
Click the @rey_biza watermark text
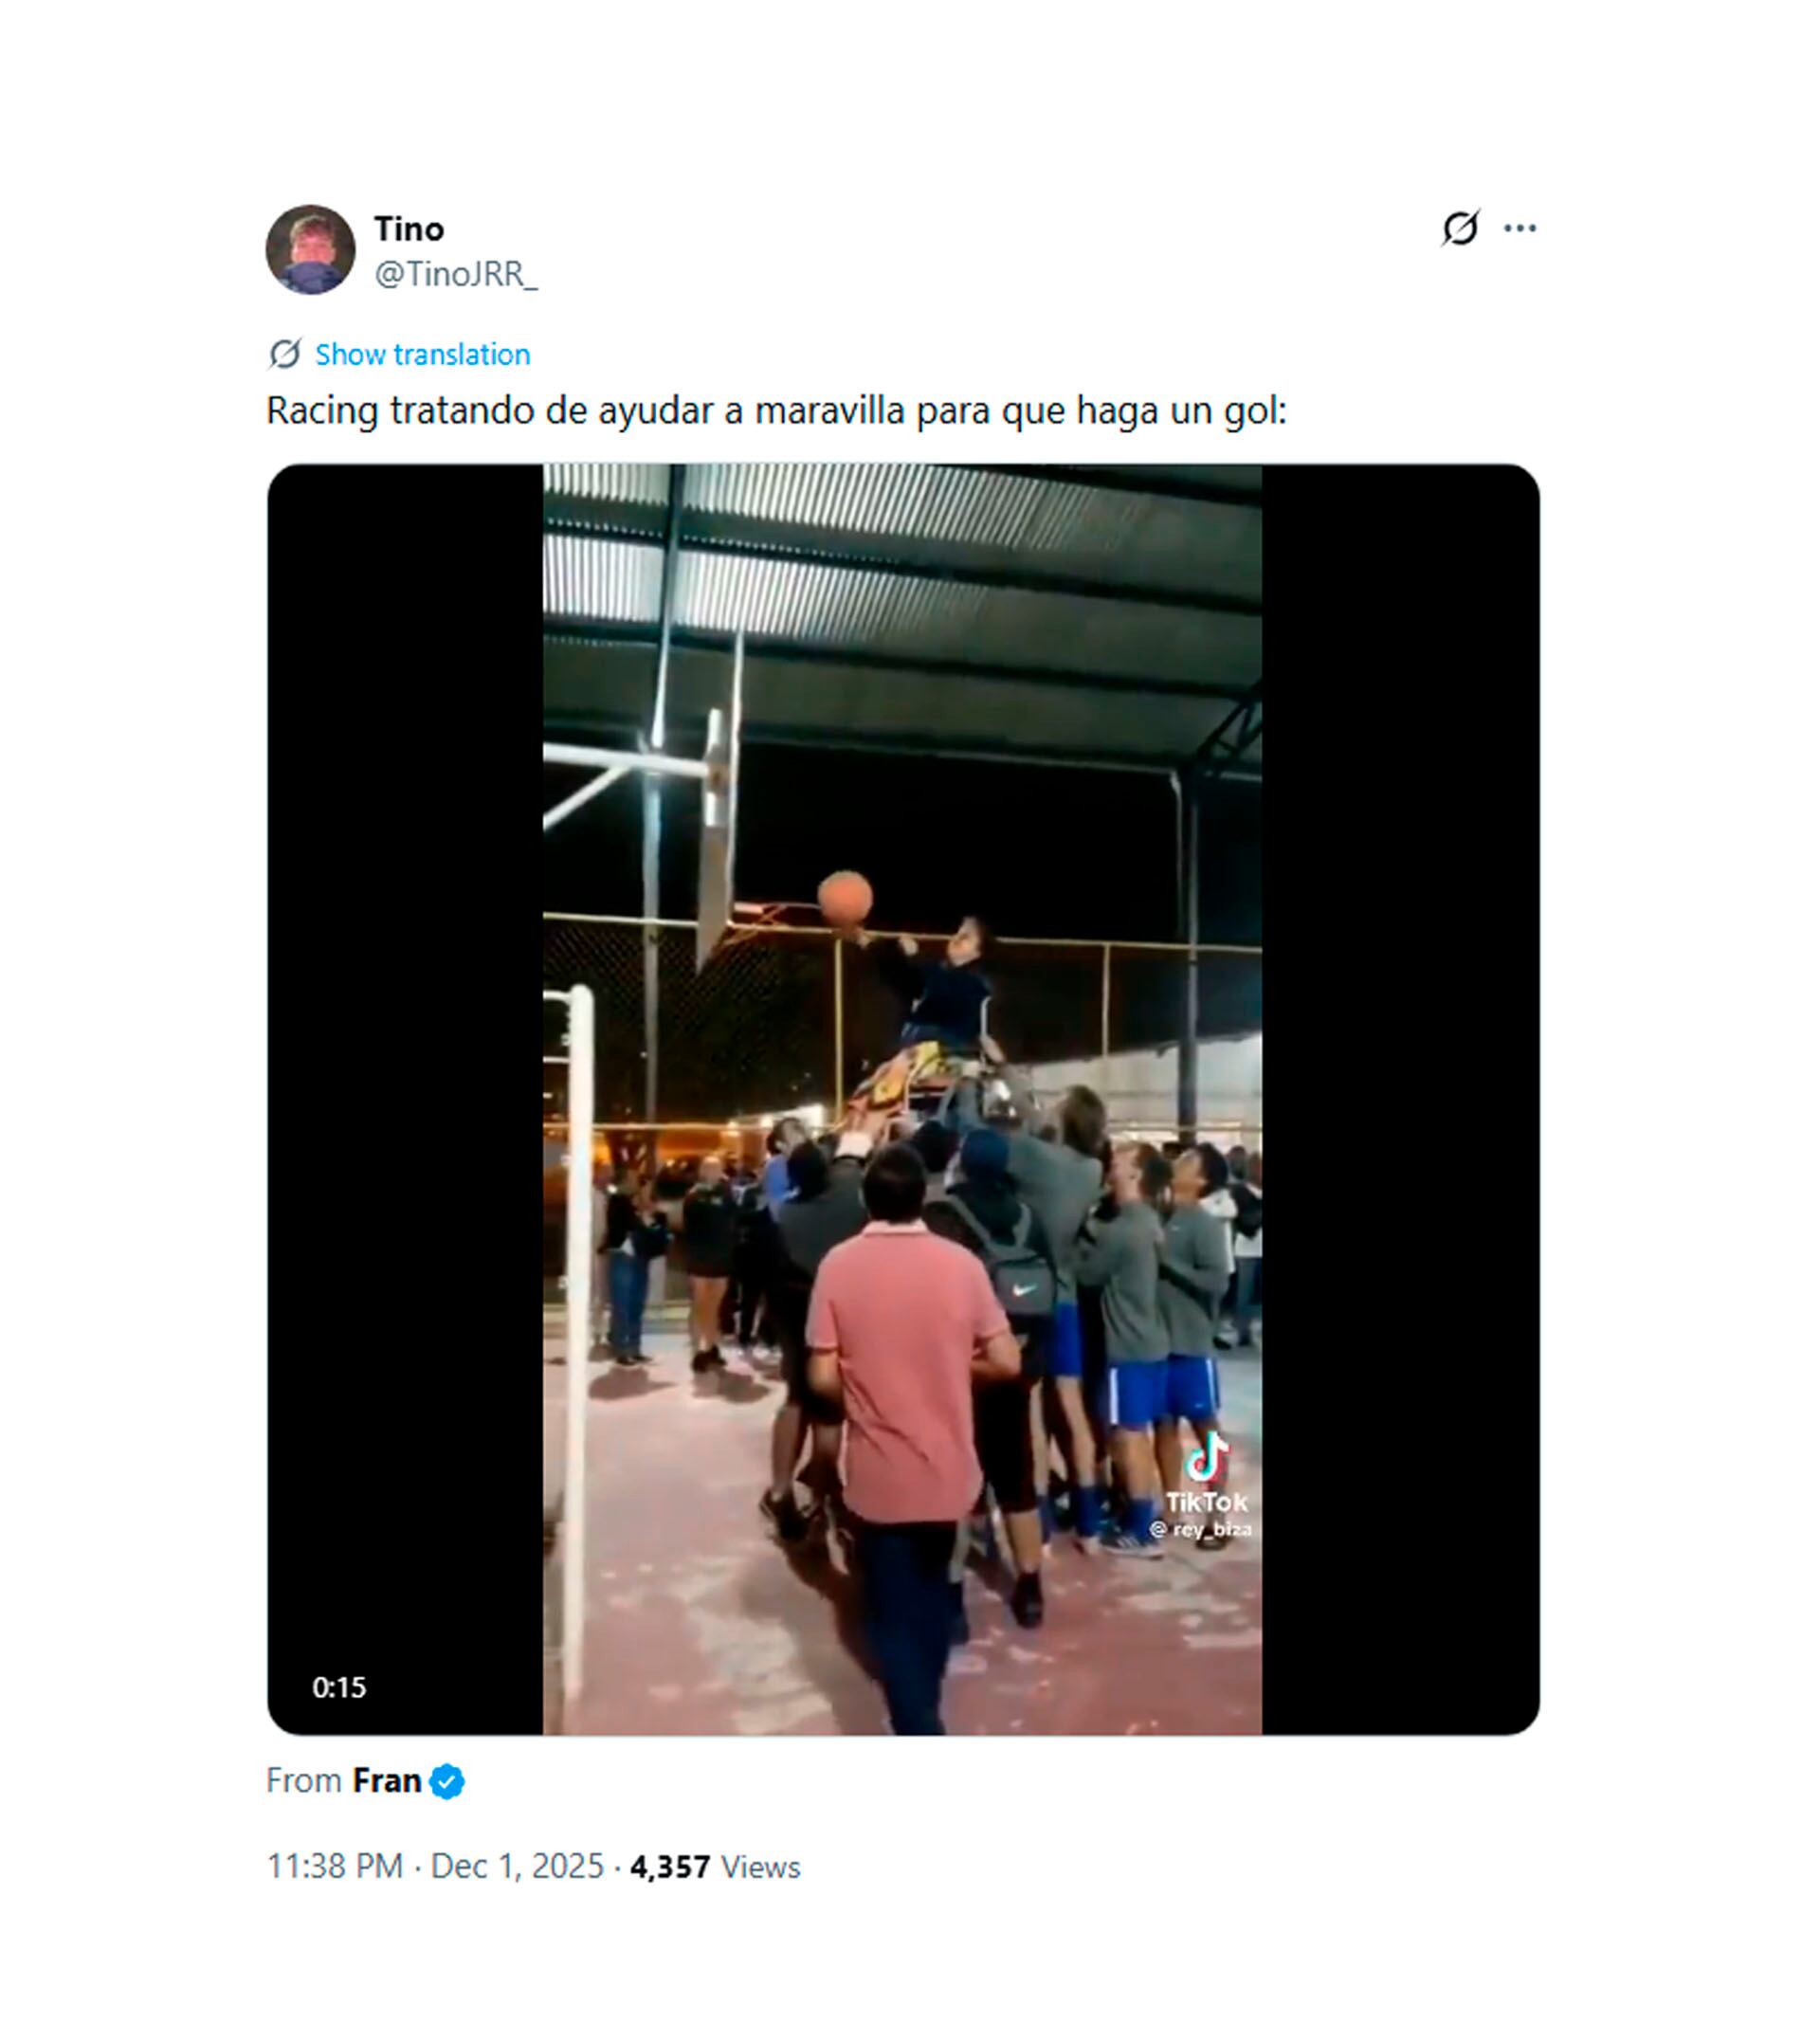1200,1530
